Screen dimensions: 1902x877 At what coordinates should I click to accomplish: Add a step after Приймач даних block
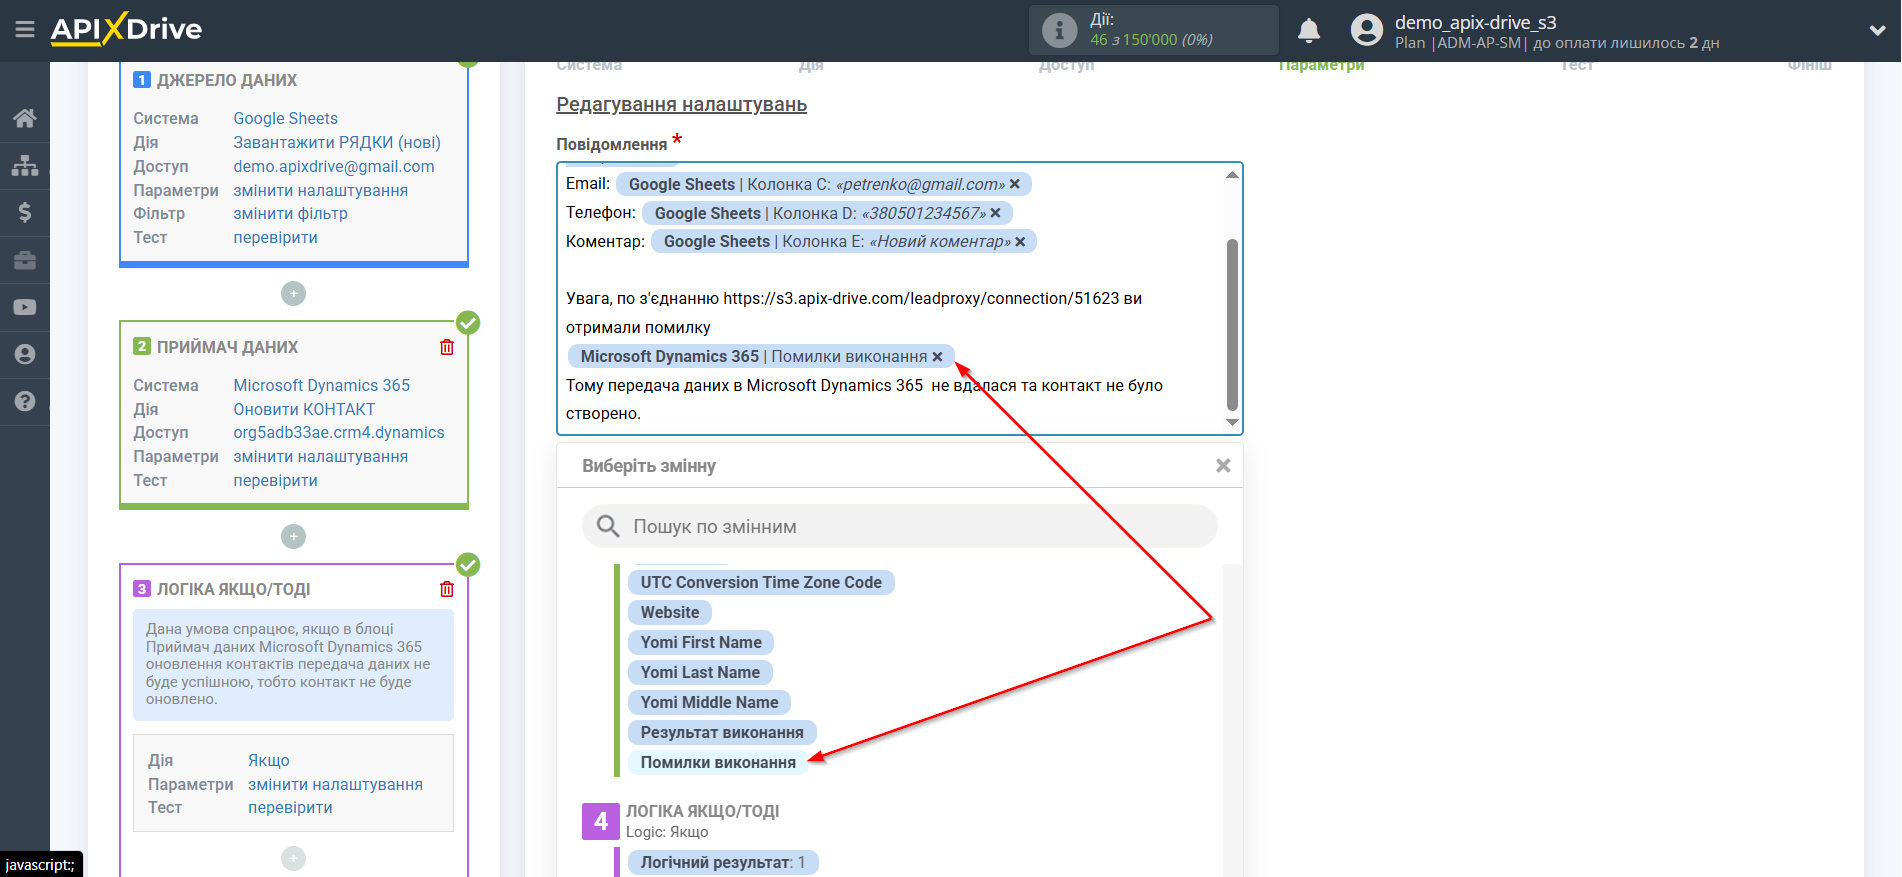point(293,536)
